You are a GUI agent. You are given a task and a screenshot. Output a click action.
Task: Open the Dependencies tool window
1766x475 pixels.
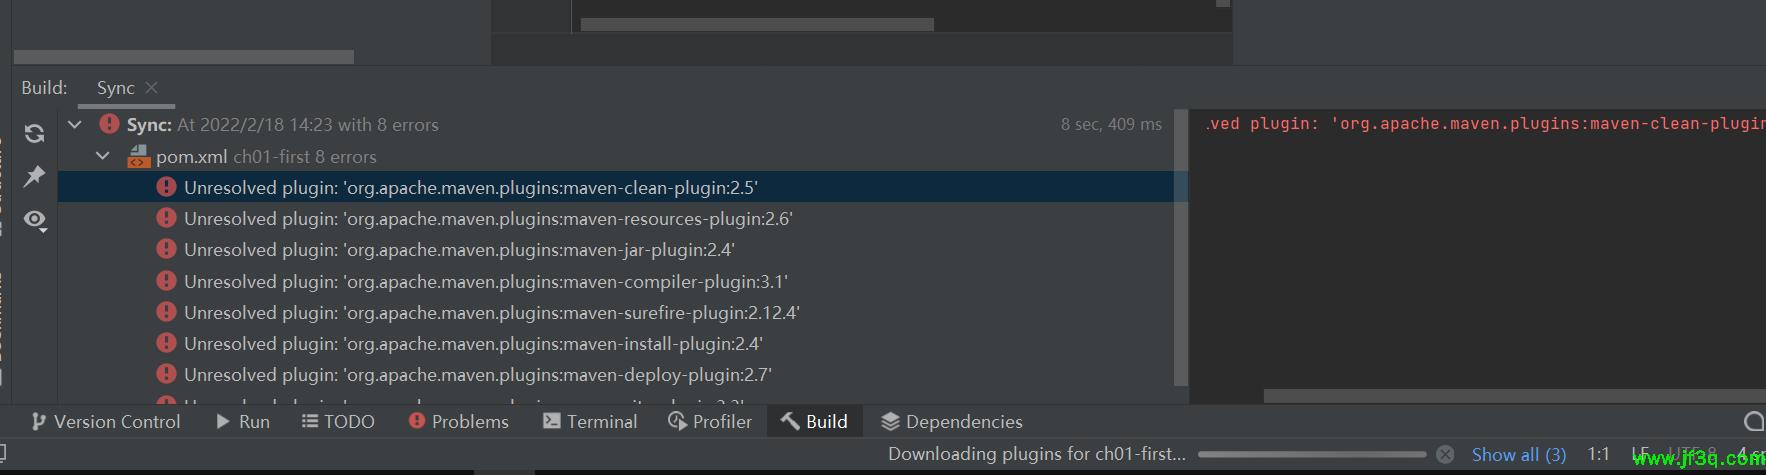click(951, 422)
